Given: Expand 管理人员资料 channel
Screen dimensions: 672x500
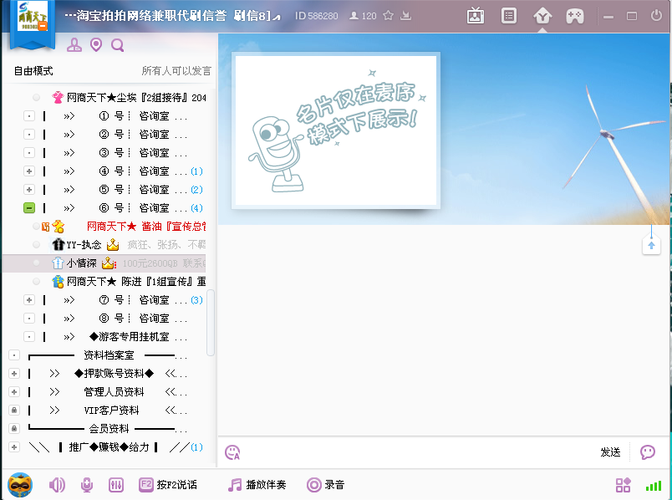Looking at the screenshot, I should coord(14,392).
